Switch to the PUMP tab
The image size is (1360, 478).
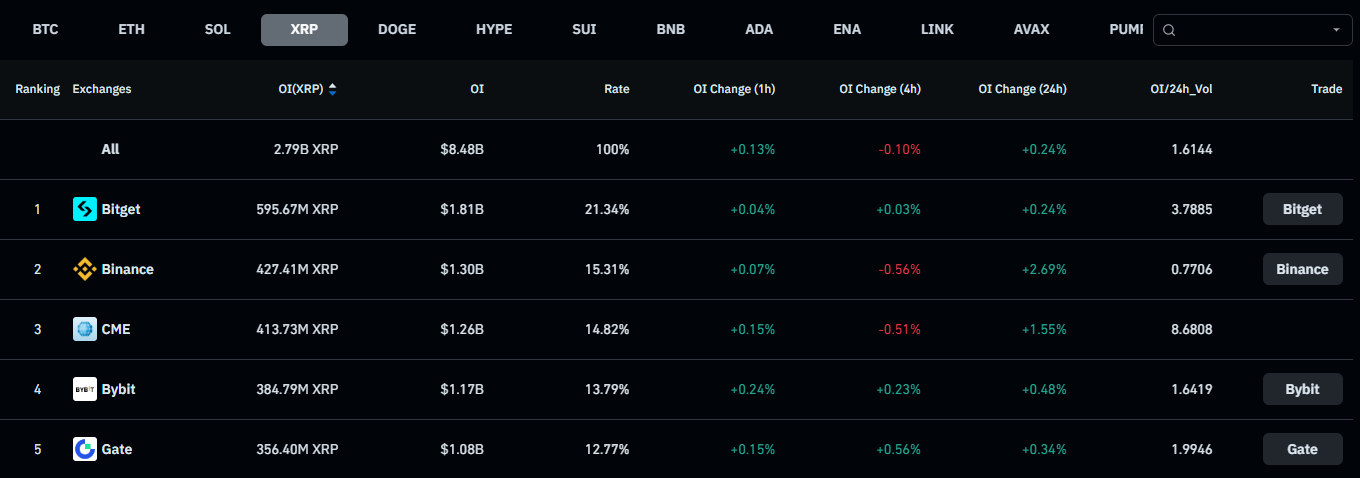[1125, 30]
